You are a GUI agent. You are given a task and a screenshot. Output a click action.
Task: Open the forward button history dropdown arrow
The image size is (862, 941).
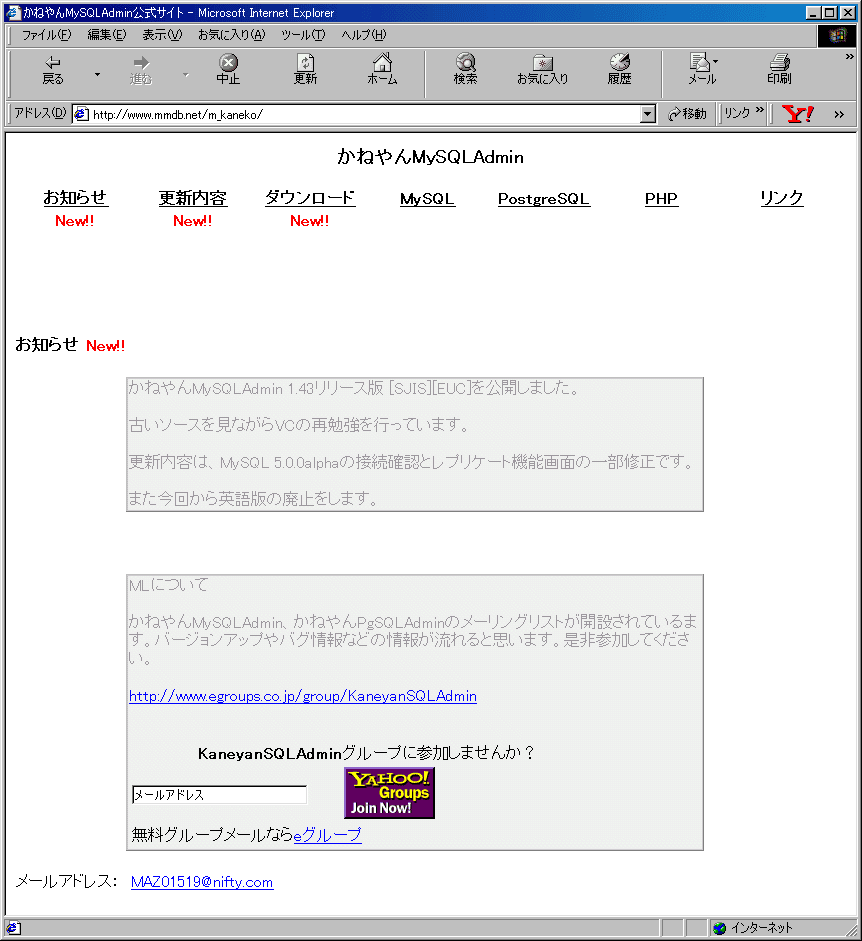[x=185, y=74]
